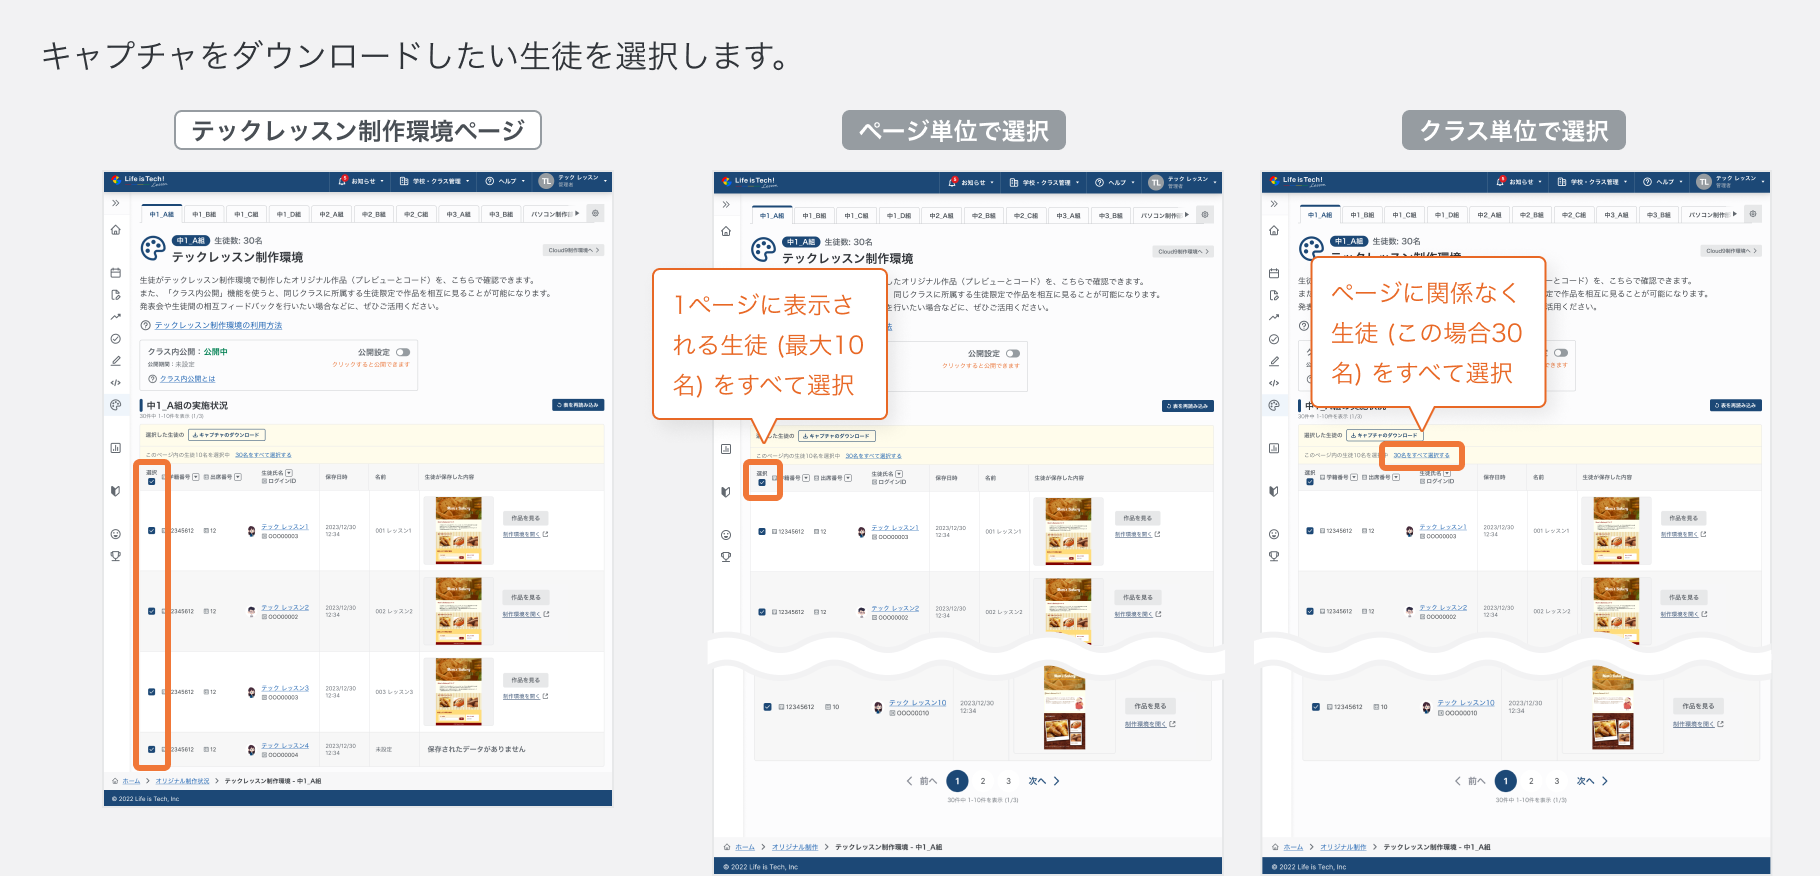
Task: Toggle header select-all checkbox in left screenshot
Action: click(152, 481)
